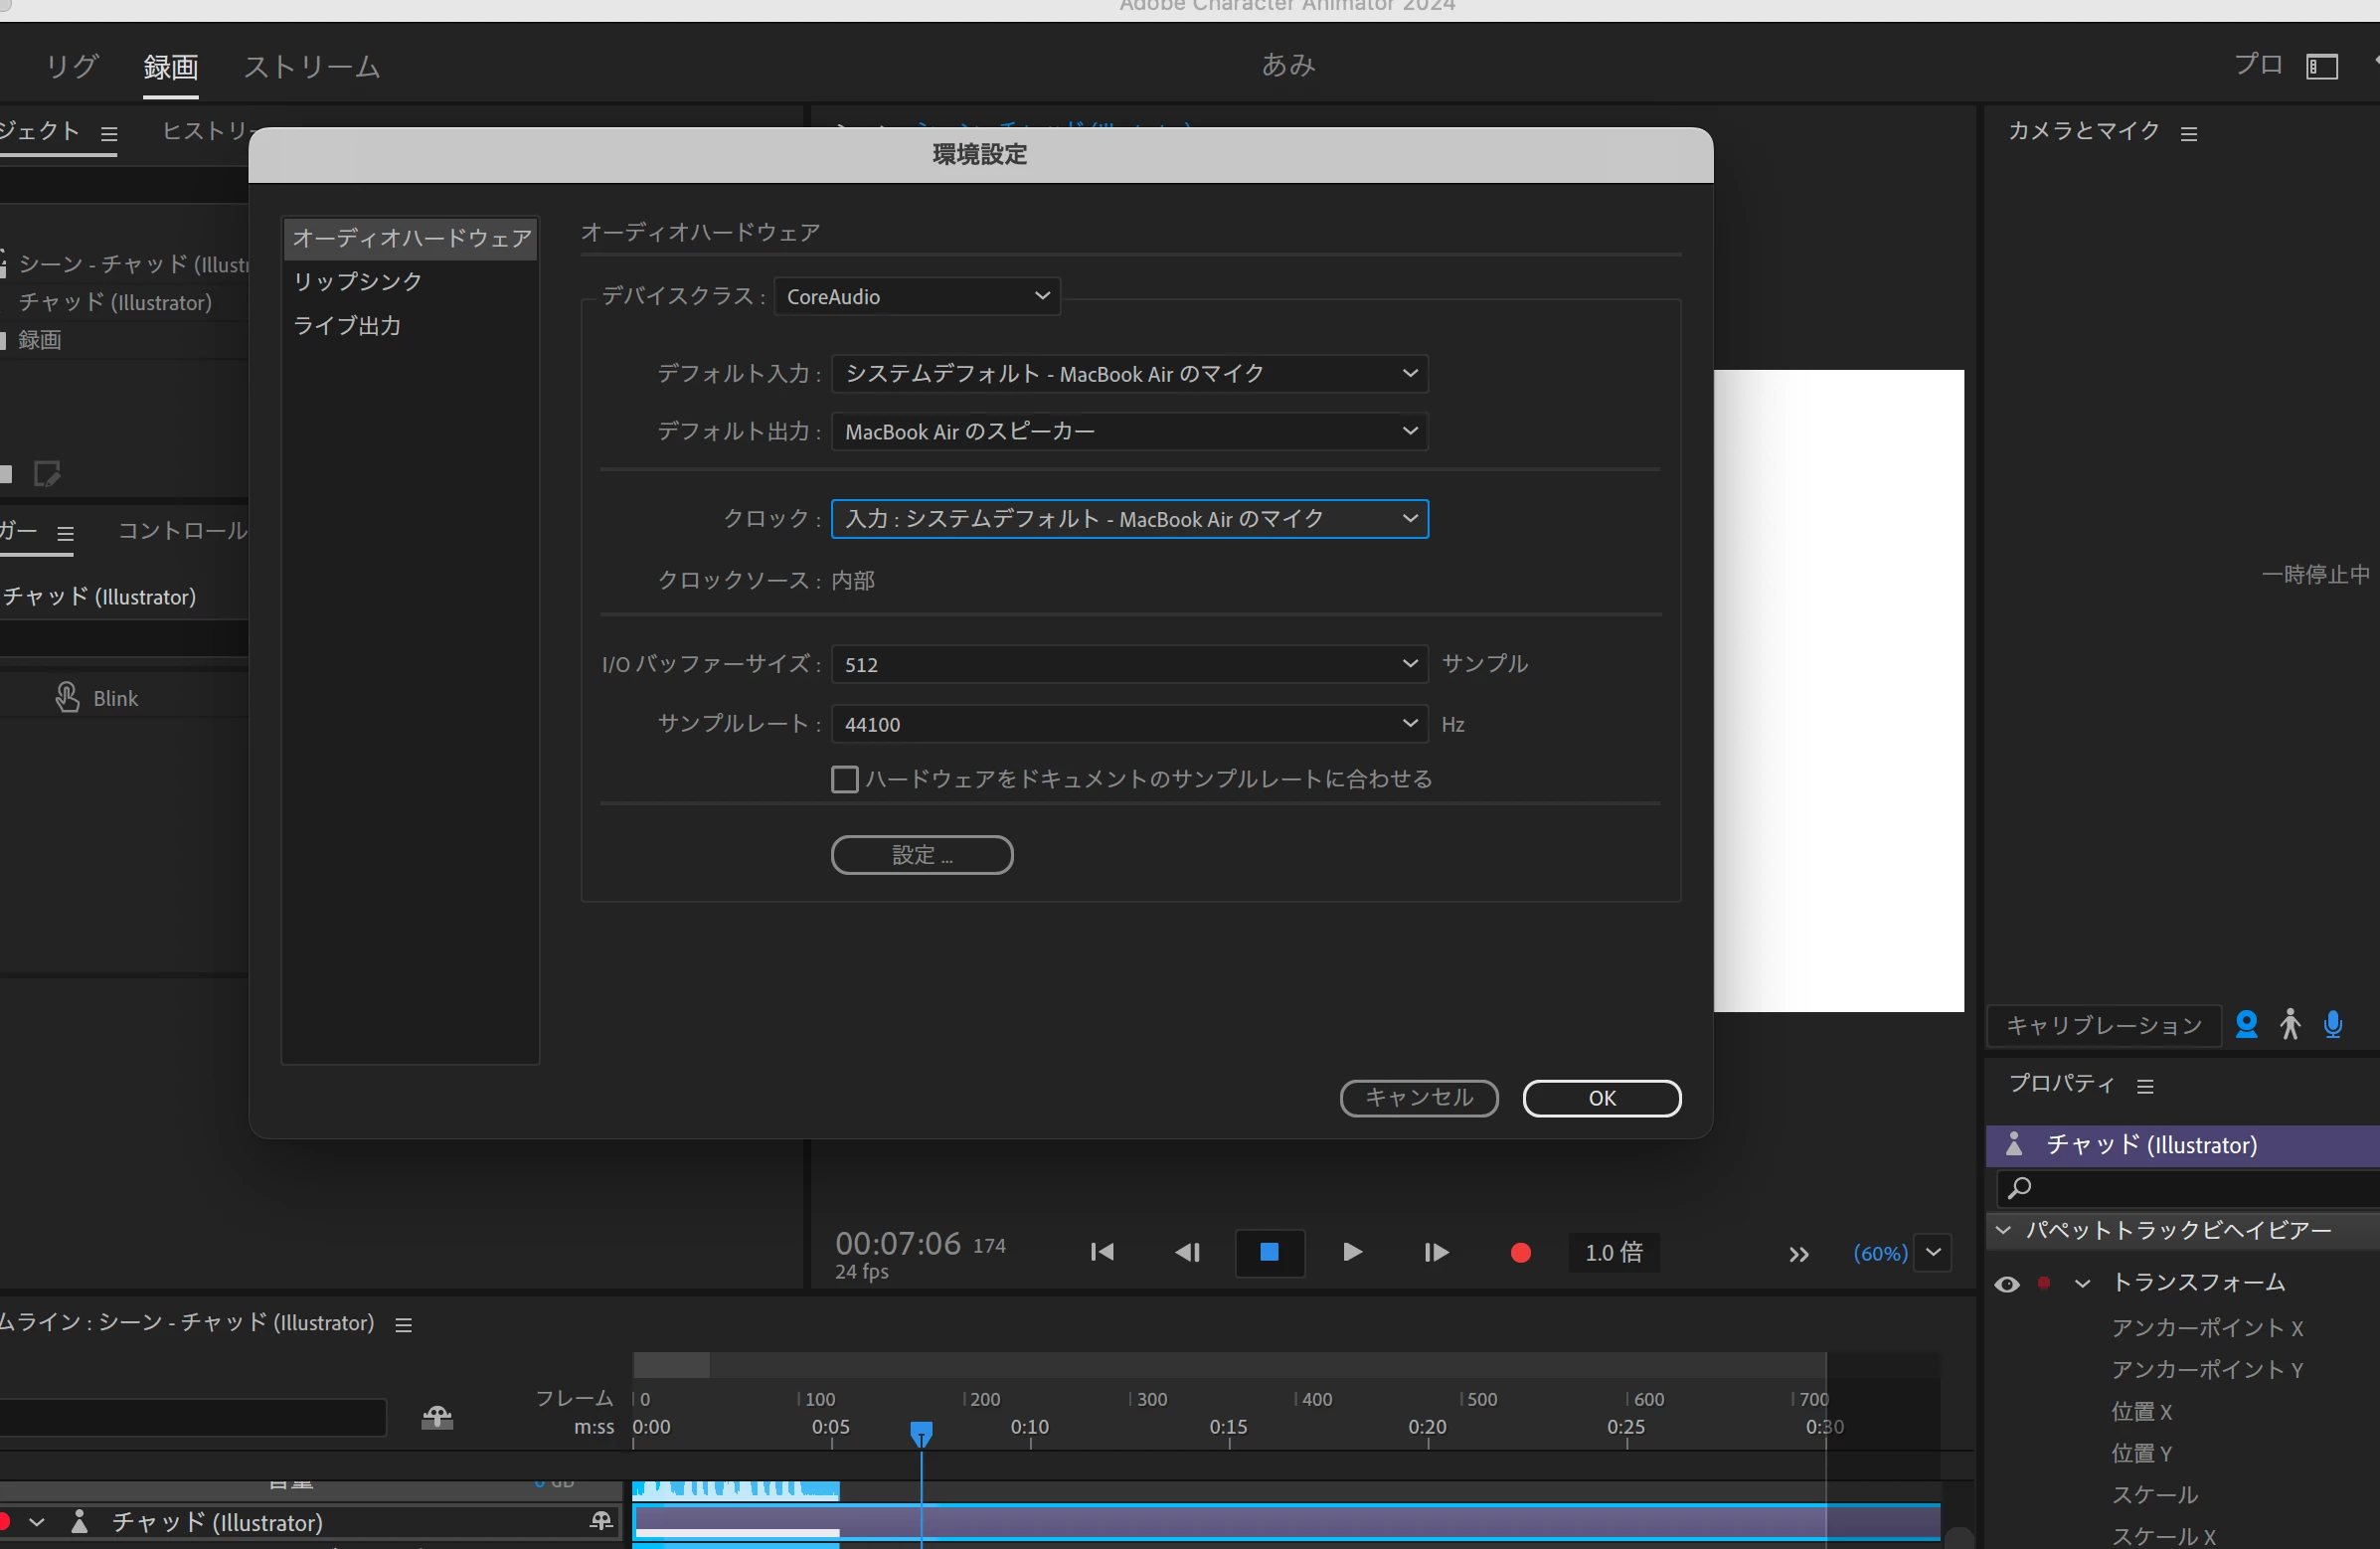Click the blue stop button
Screen dimensions: 2380x1549
pos(1269,1253)
